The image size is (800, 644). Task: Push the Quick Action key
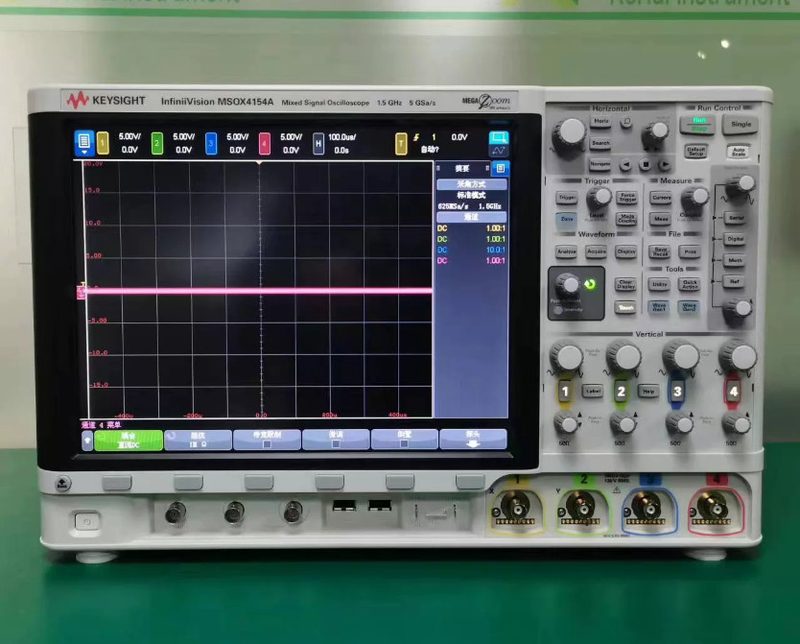[x=689, y=284]
